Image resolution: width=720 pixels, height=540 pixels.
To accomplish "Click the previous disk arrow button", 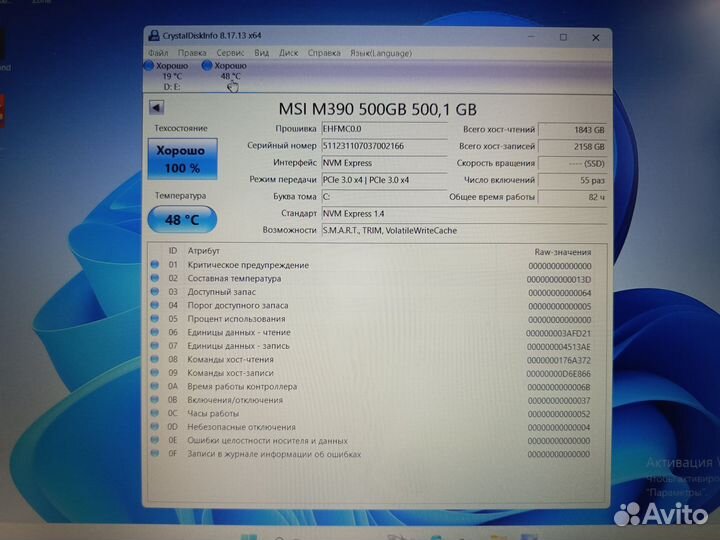I will point(157,108).
